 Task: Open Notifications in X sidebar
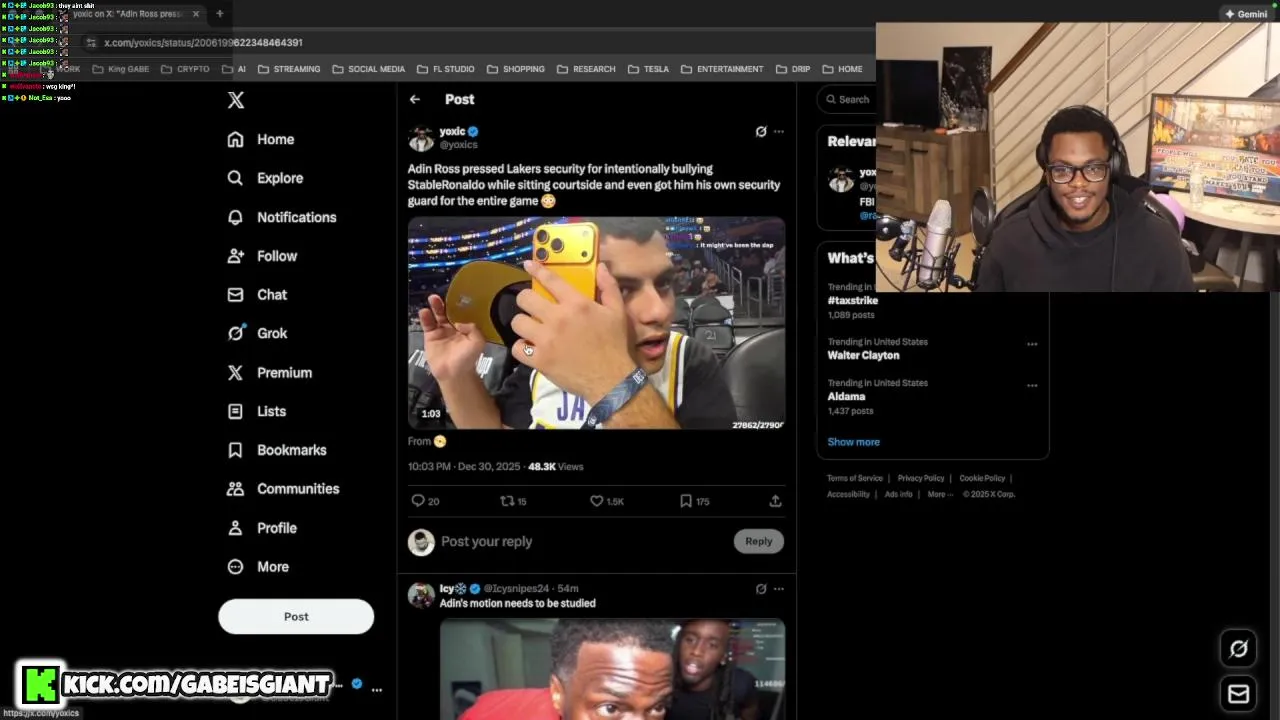coord(282,217)
